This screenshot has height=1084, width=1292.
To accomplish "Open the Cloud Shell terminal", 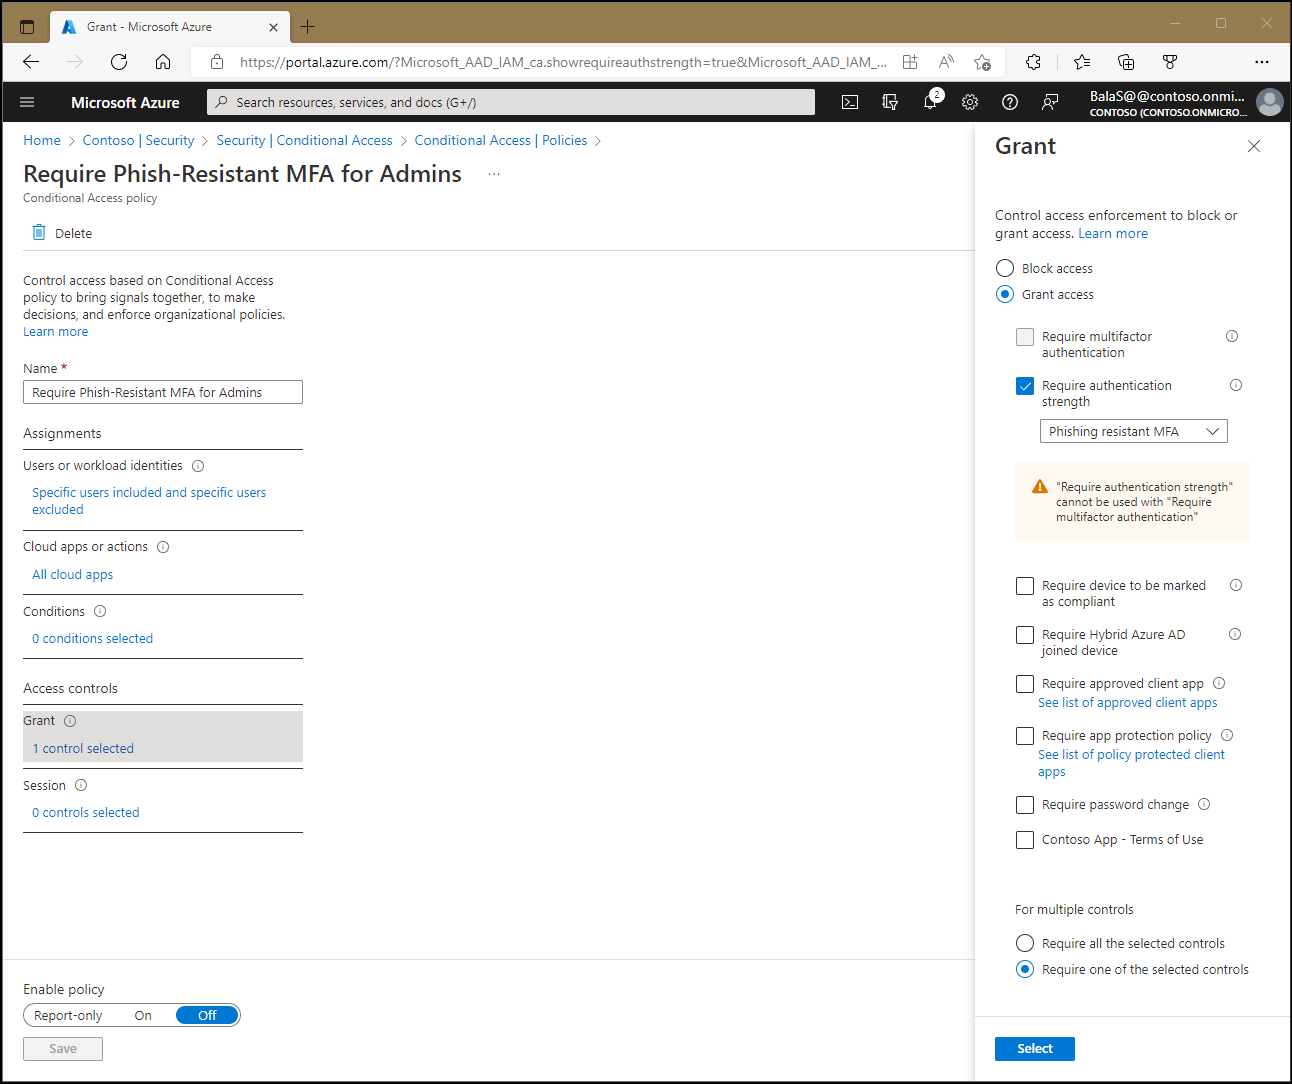I will pyautogui.click(x=849, y=101).
